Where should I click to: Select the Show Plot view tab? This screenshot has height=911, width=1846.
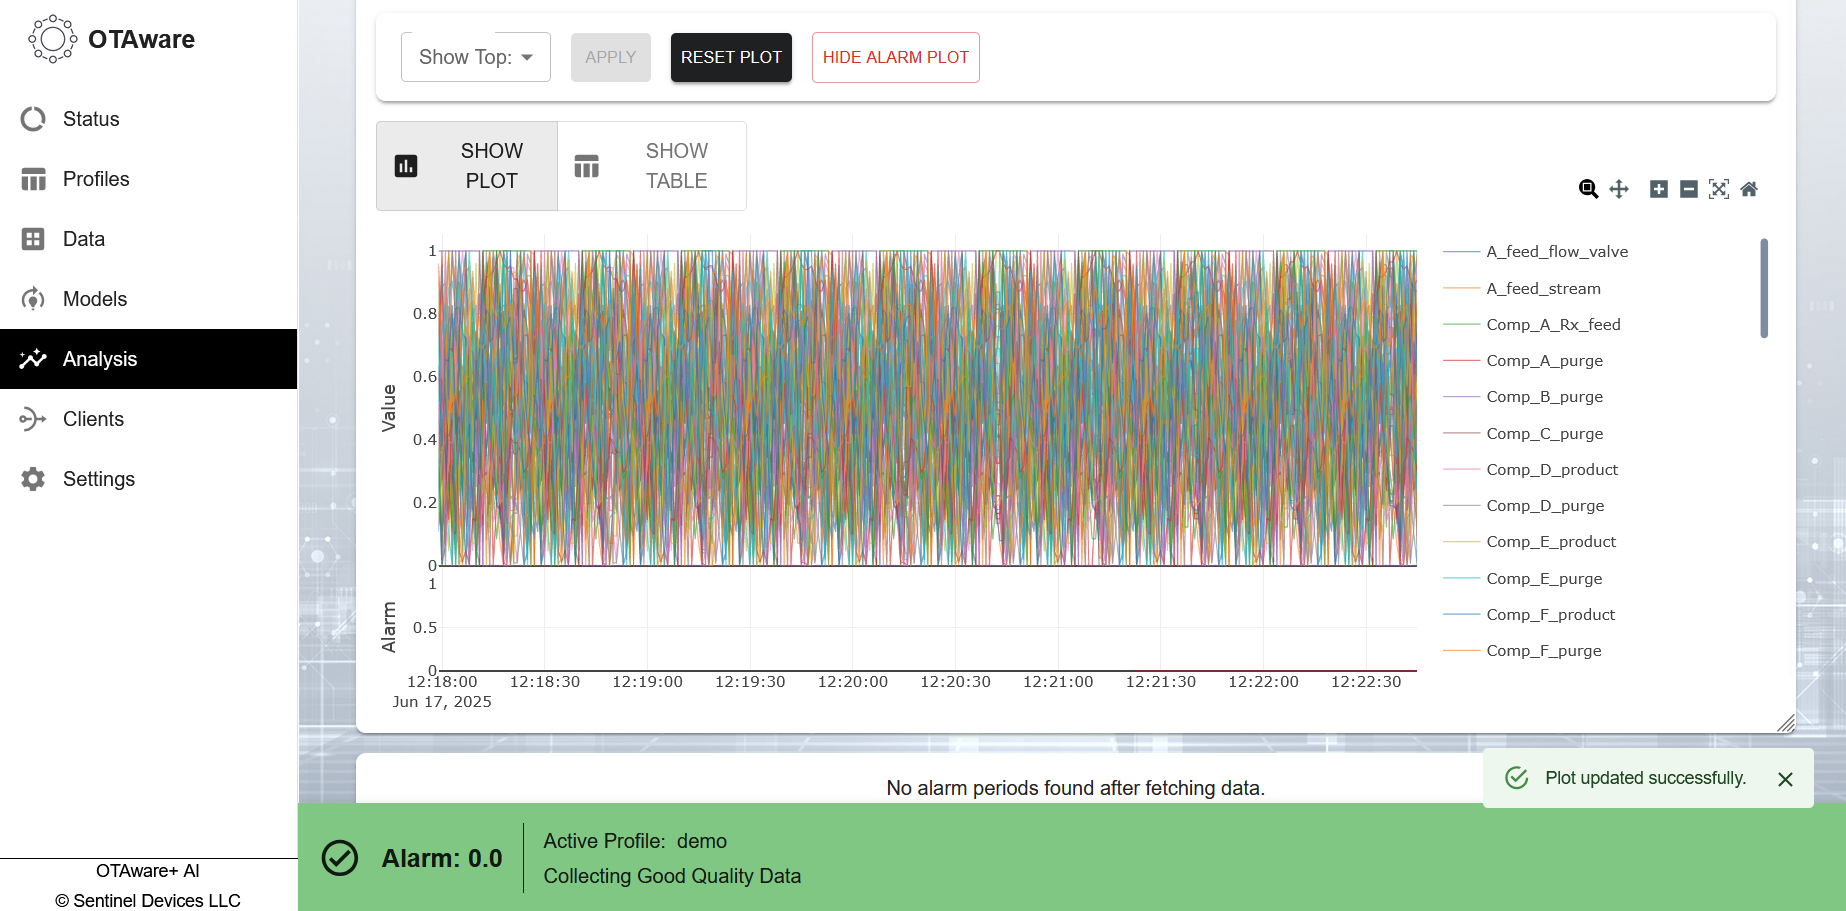[467, 166]
